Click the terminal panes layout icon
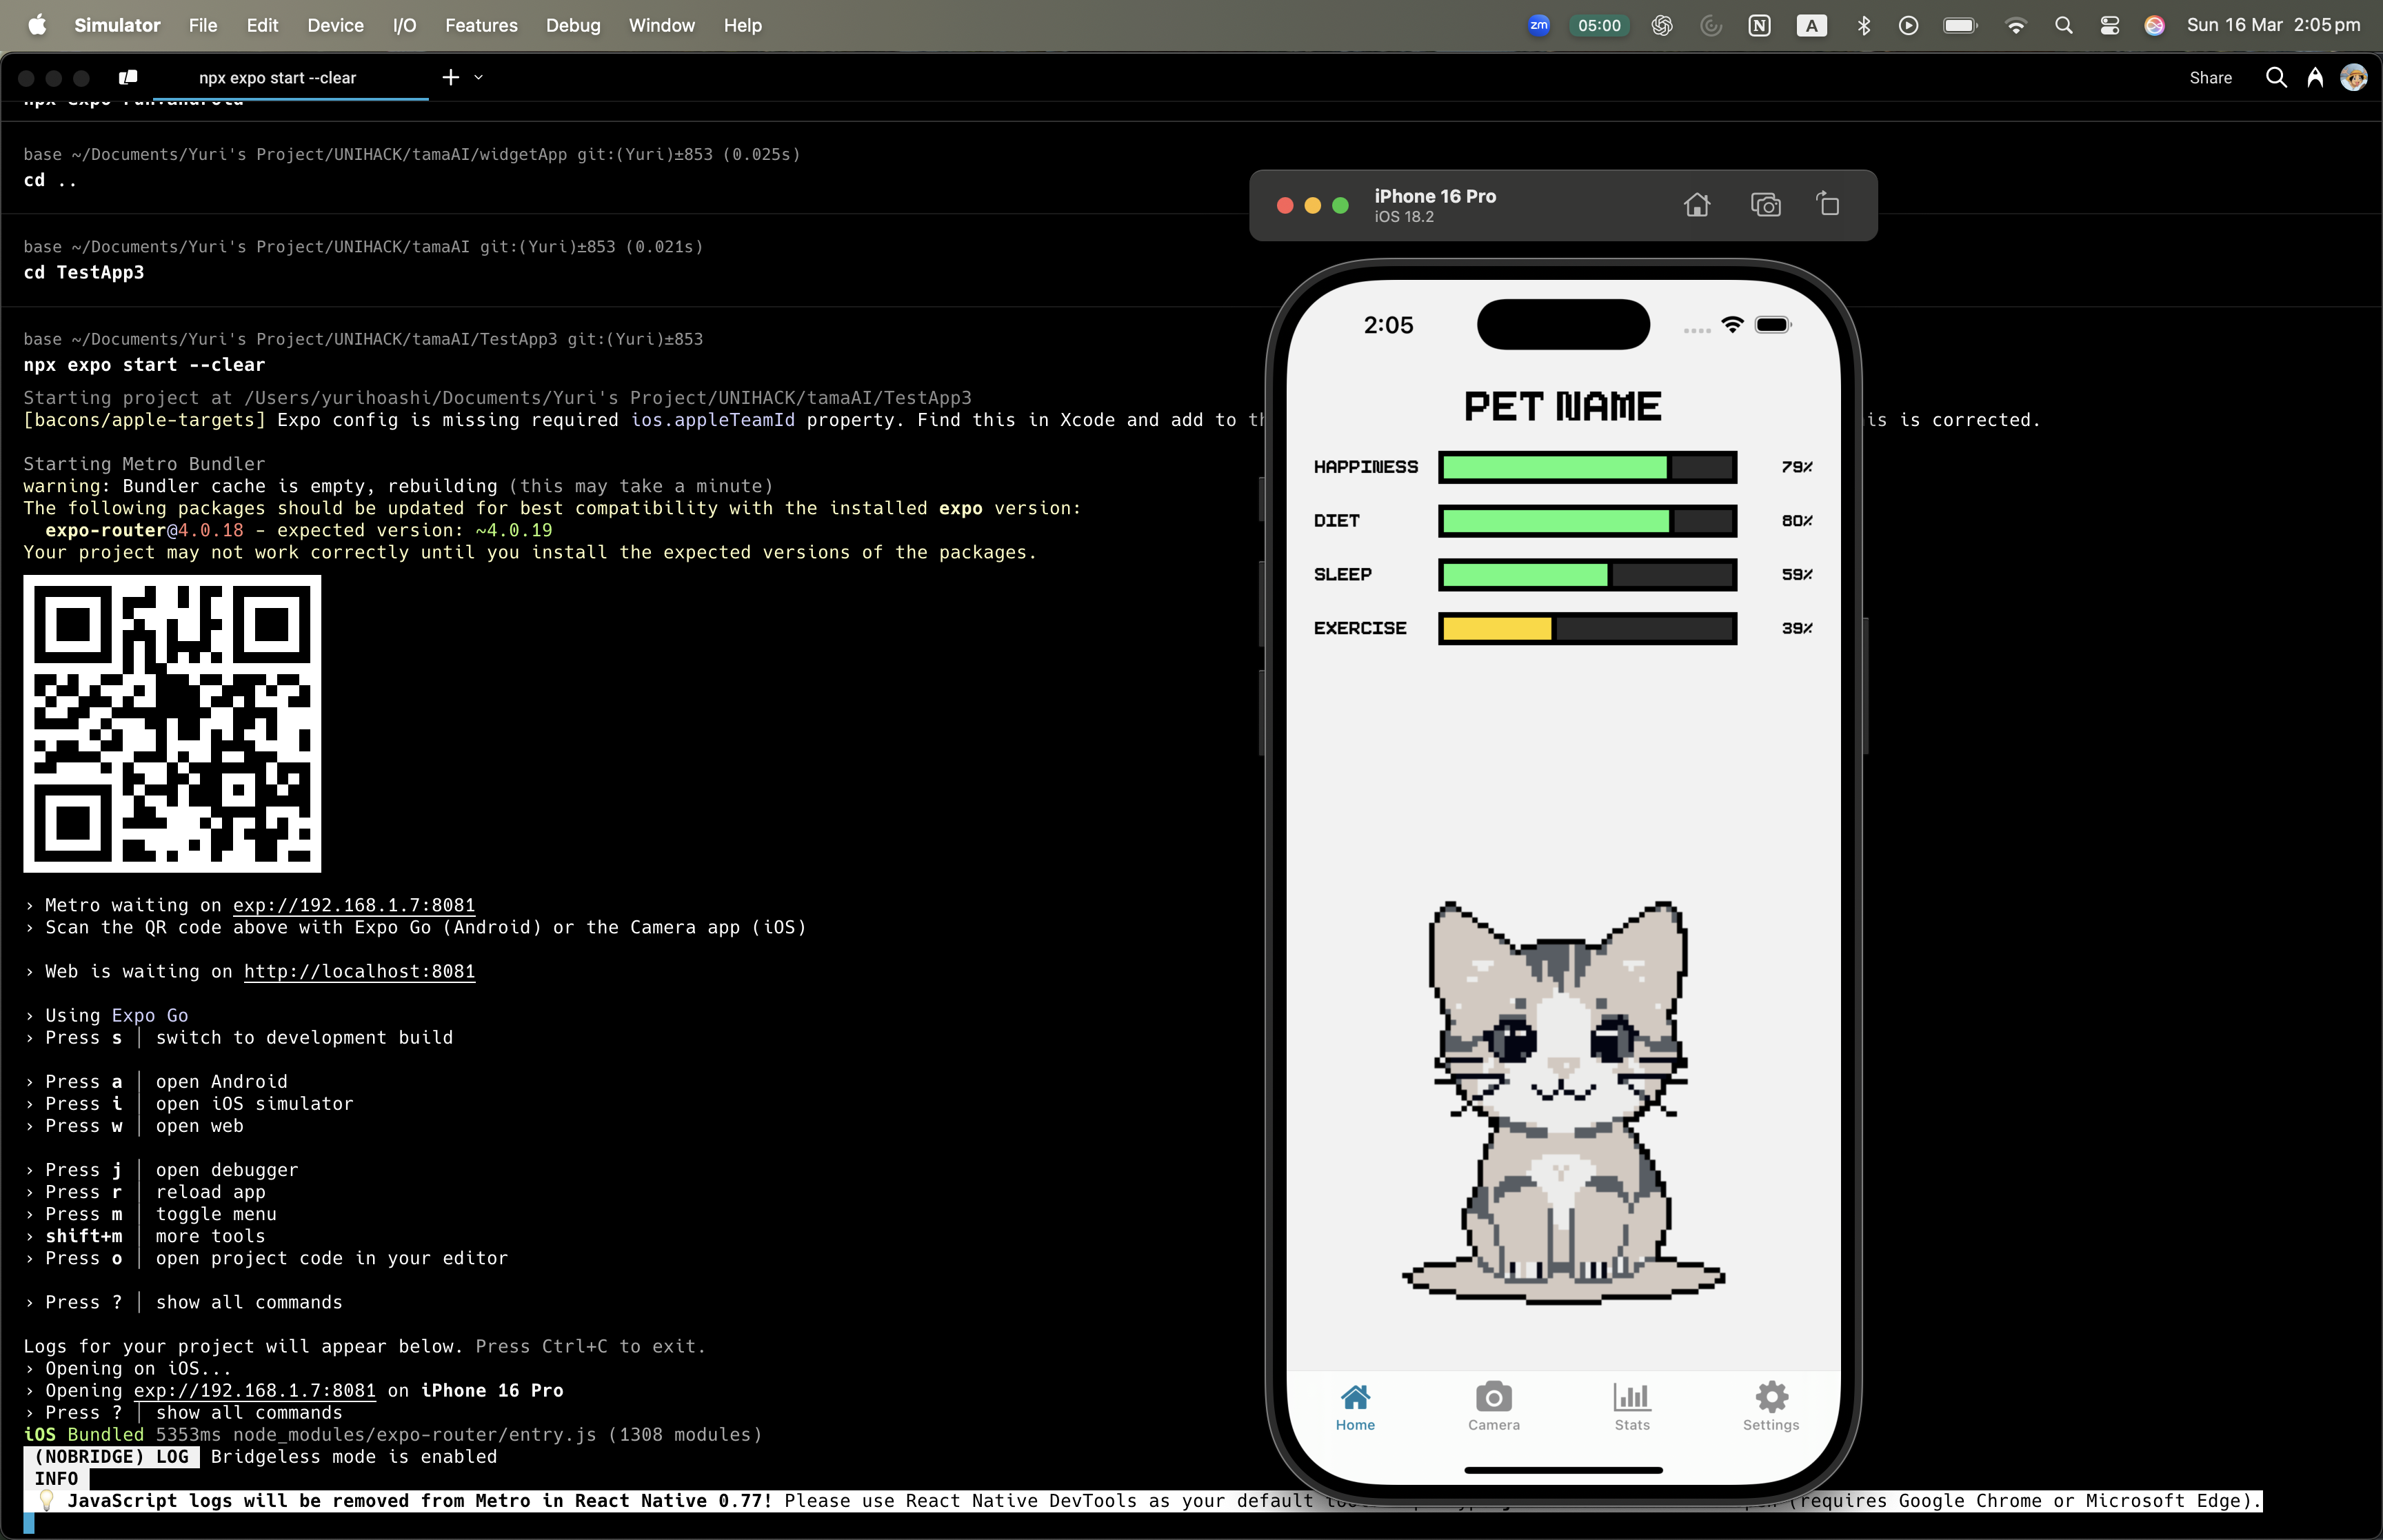Screen dimensions: 2383x1540 [128, 78]
